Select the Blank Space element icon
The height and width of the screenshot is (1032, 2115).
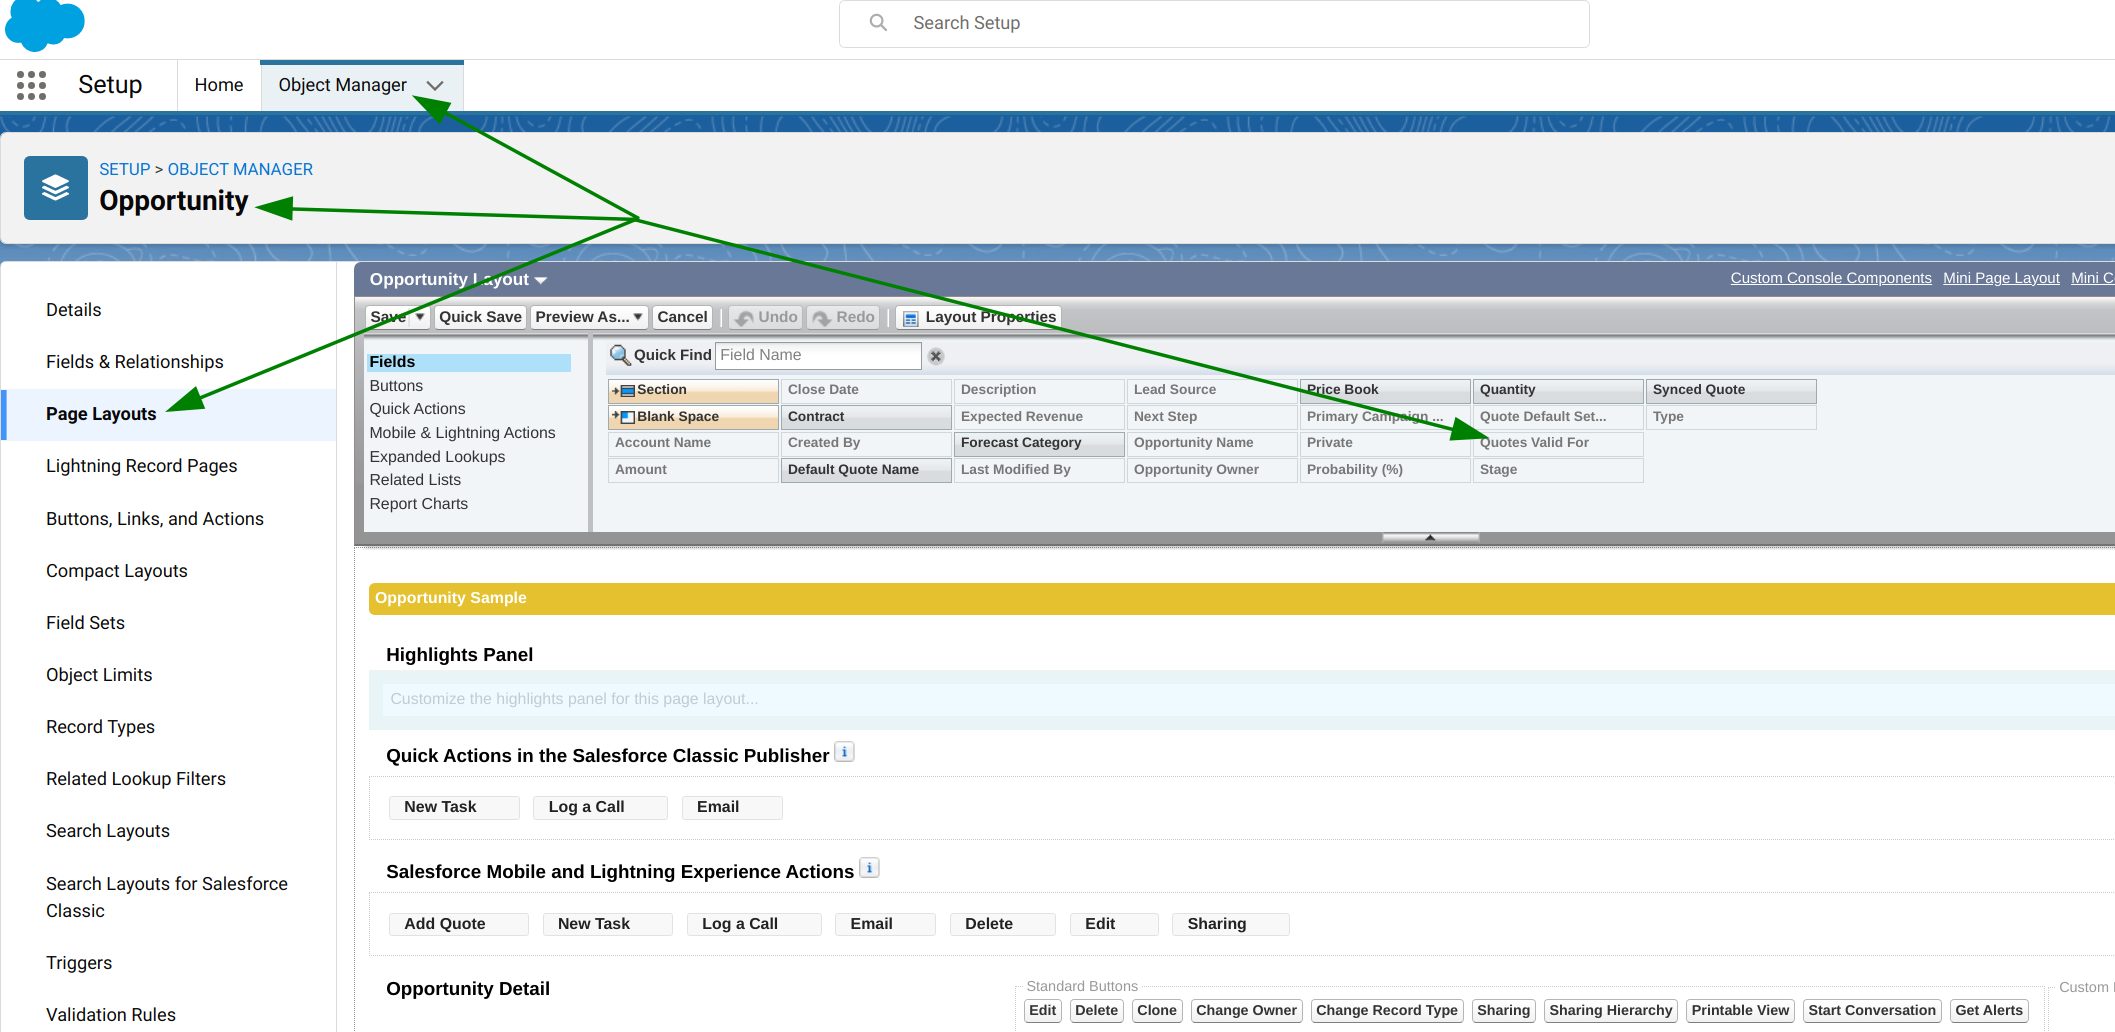(x=624, y=417)
